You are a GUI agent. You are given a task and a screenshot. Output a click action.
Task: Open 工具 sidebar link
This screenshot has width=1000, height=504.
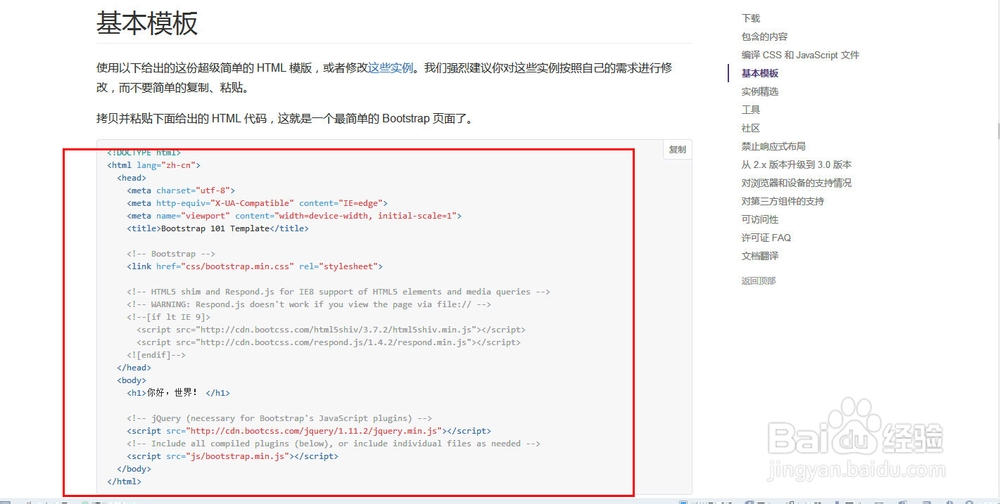click(x=751, y=110)
